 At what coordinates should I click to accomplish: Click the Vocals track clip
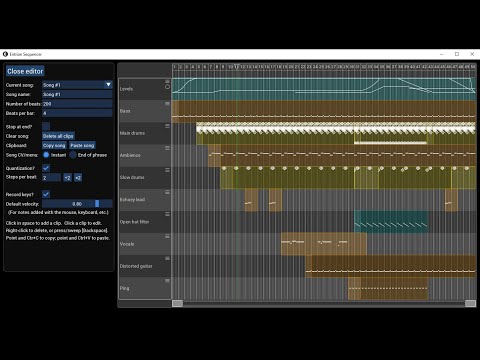(x=324, y=244)
